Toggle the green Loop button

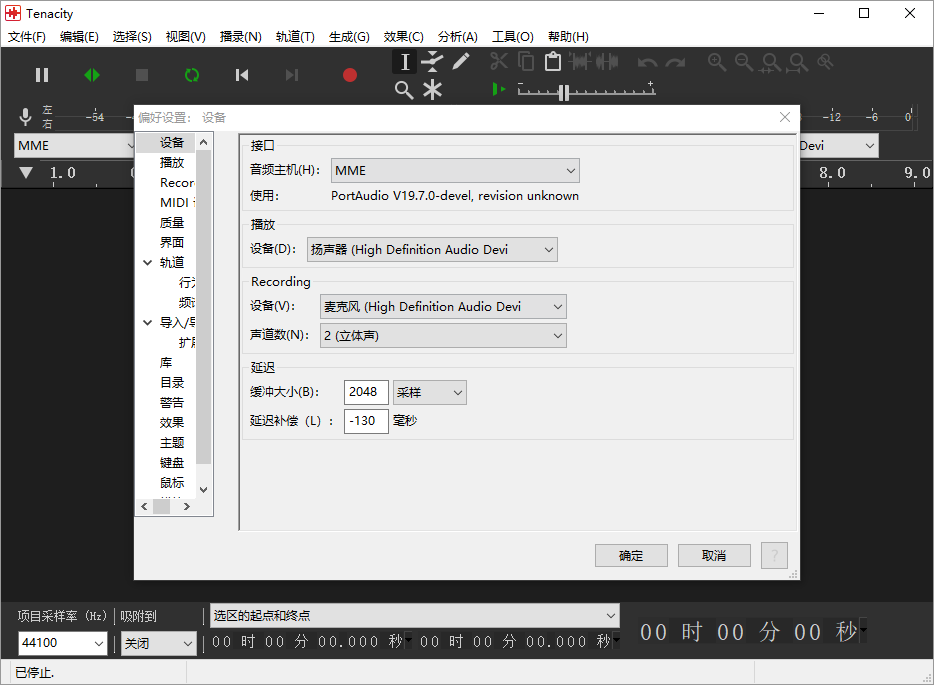click(192, 75)
